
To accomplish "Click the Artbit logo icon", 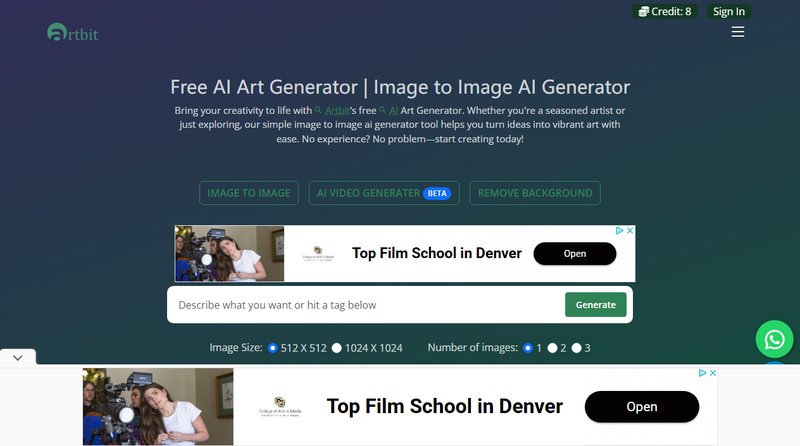I will [58, 32].
